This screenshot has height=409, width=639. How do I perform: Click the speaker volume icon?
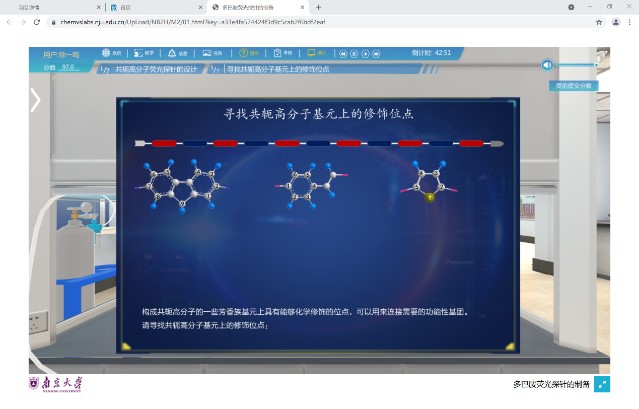click(x=547, y=65)
